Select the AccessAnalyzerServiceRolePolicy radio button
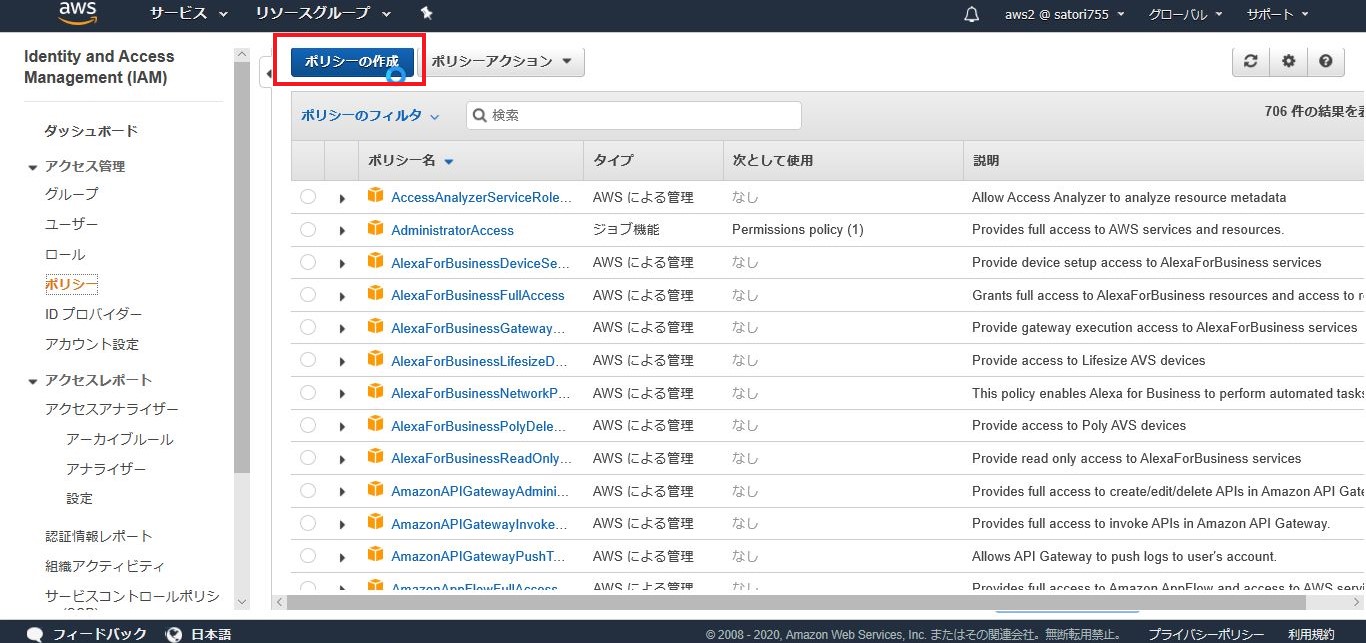 tap(308, 197)
